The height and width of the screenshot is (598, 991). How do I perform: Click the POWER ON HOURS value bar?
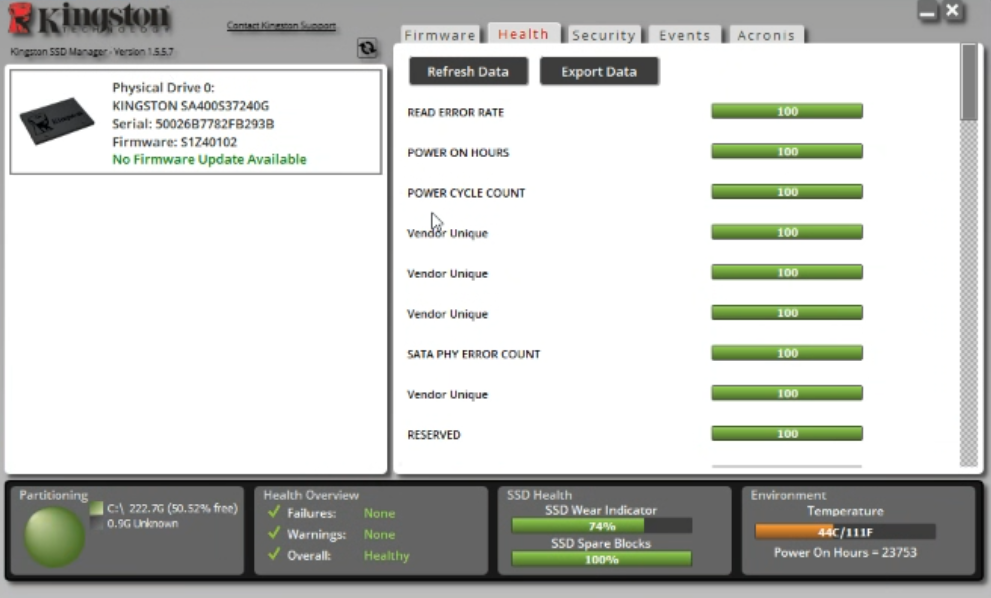(x=787, y=152)
